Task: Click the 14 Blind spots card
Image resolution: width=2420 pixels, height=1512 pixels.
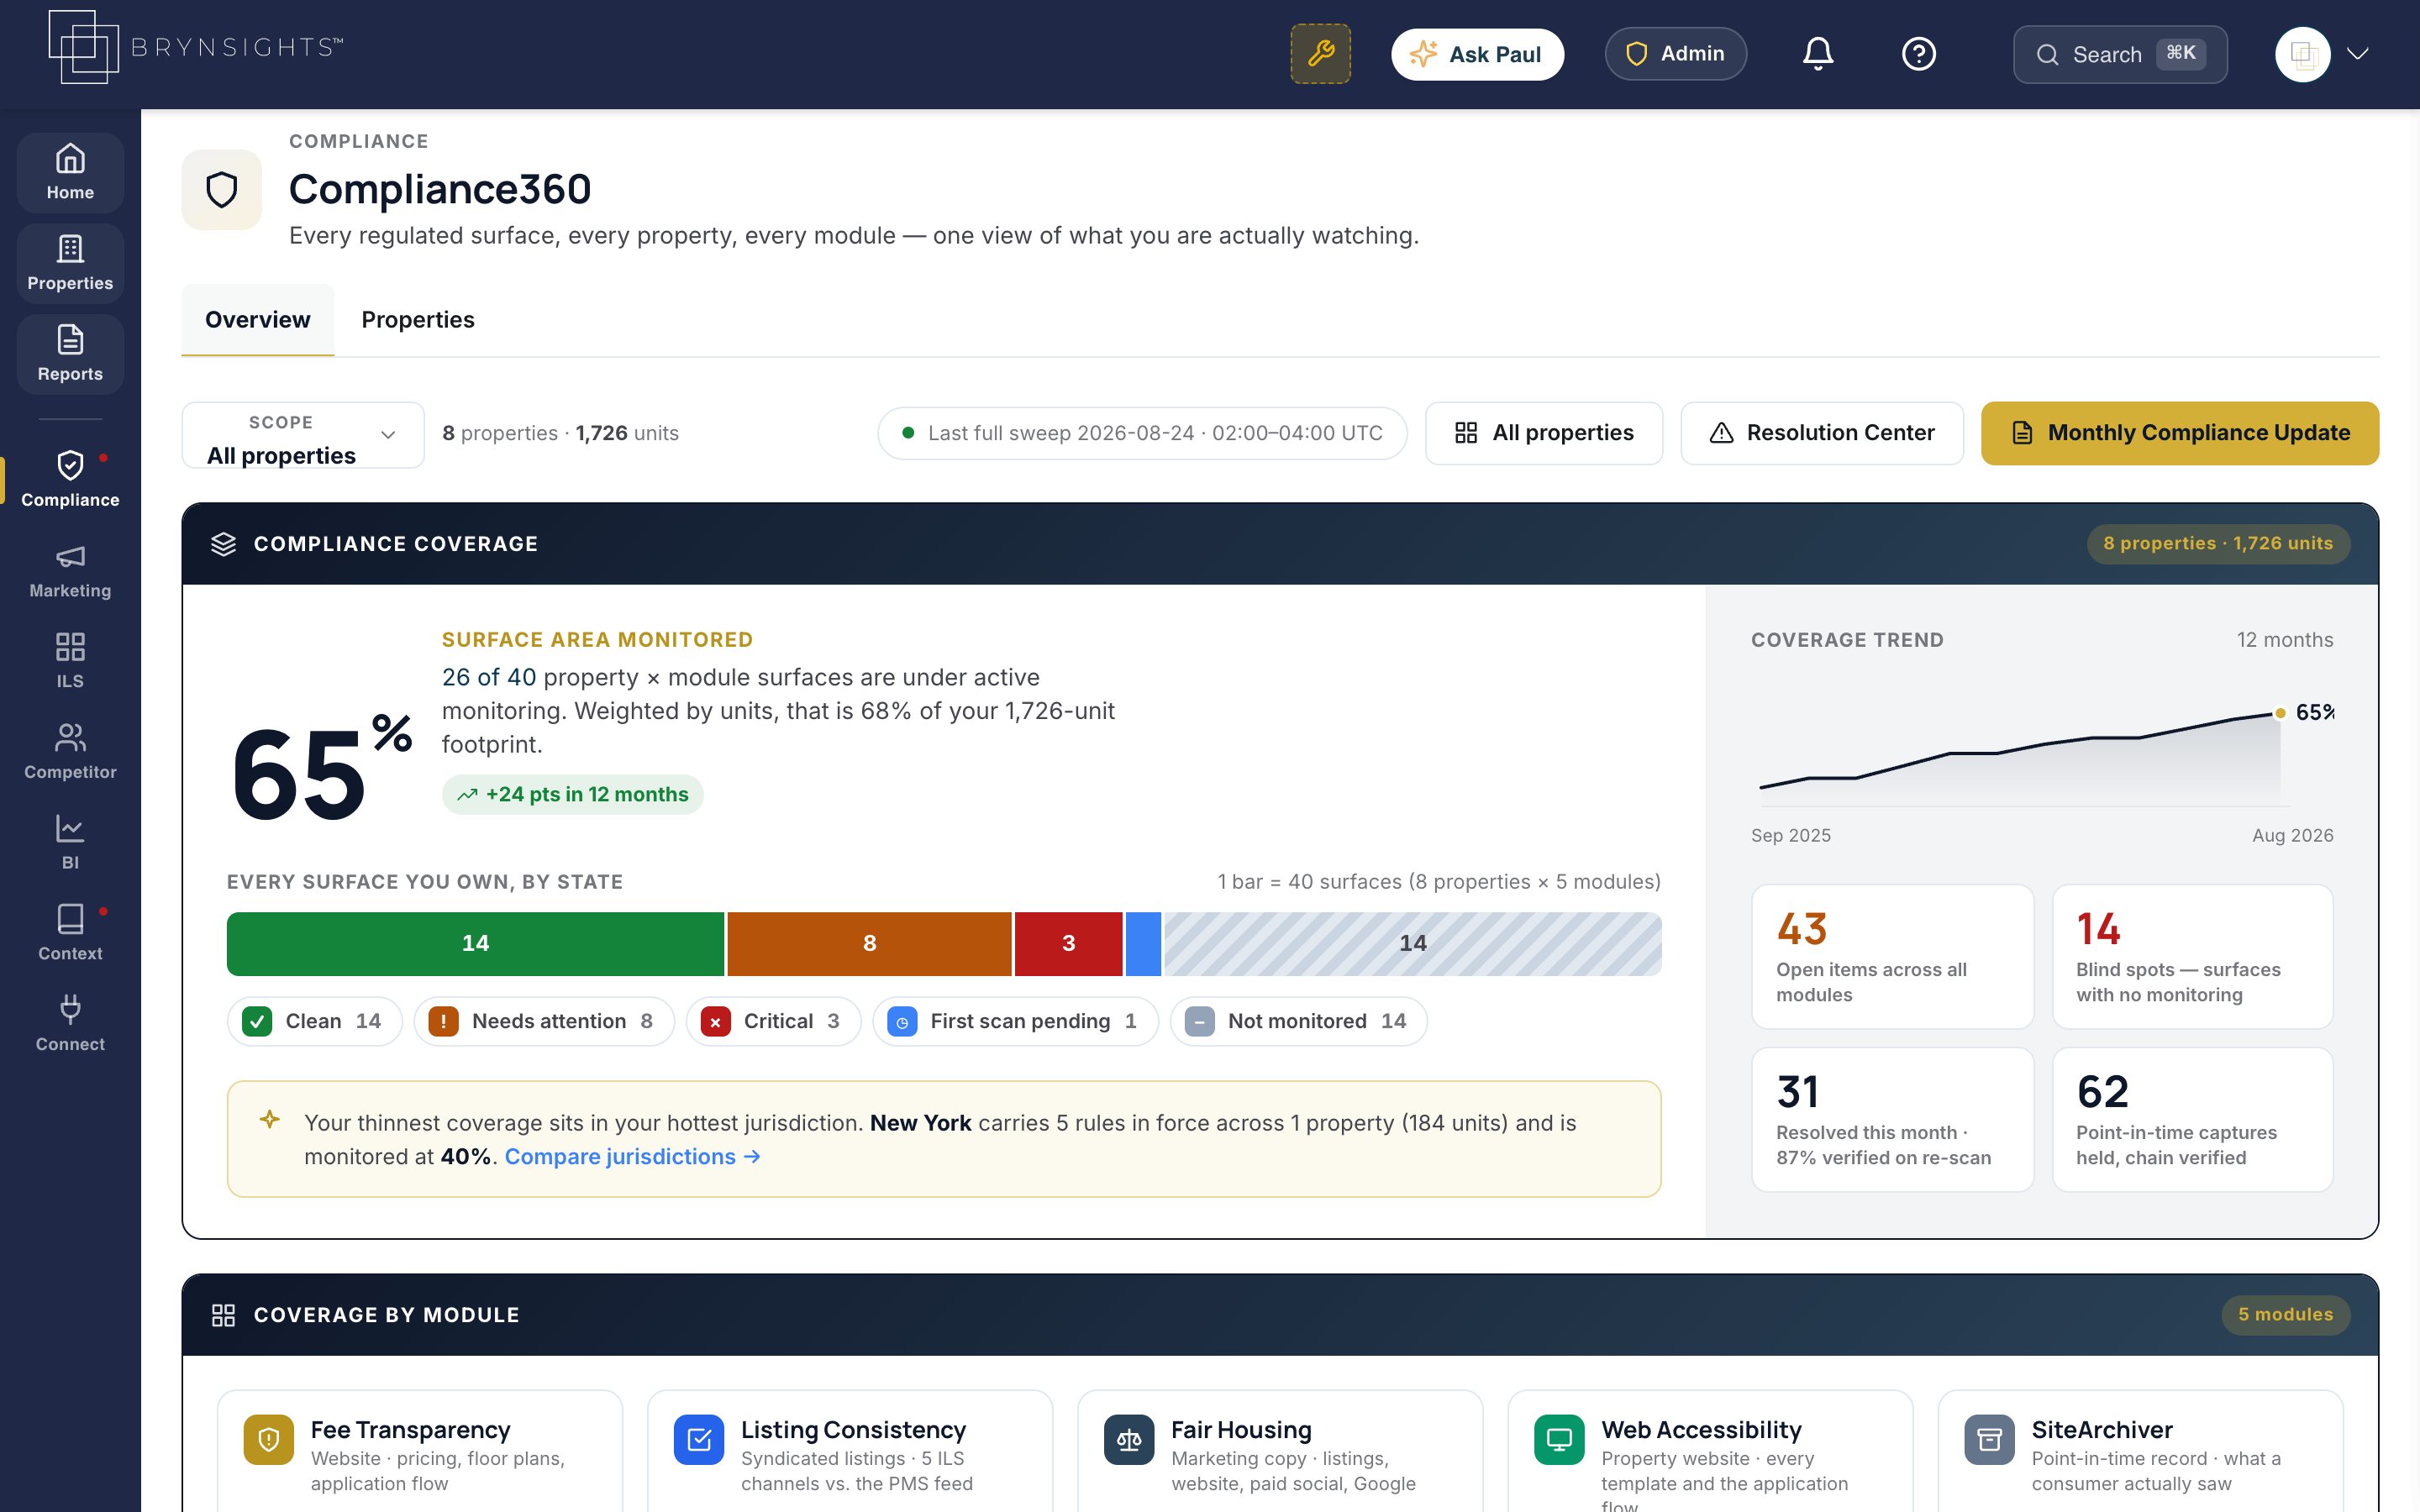Action: point(2192,956)
